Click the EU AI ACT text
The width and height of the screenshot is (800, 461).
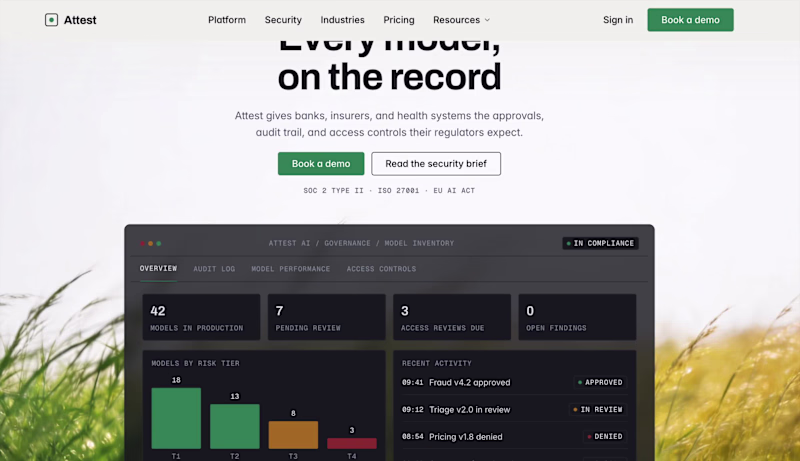pos(454,191)
